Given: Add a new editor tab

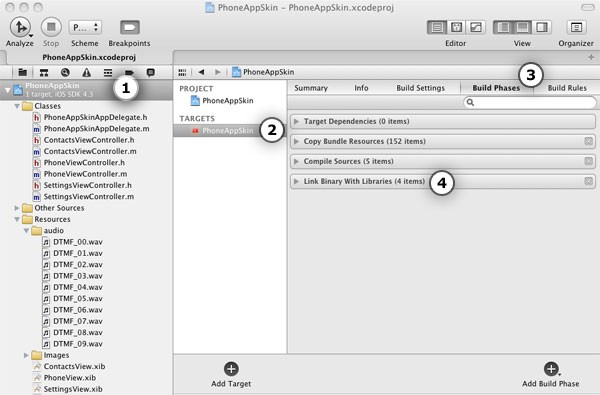Looking at the screenshot, I should (591, 57).
